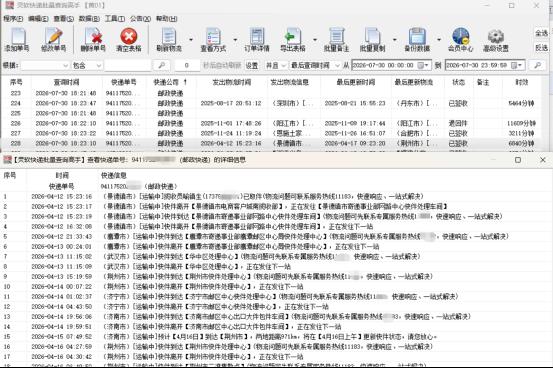Image resolution: width=553 pixels, height=368 pixels.
Task: Open the 帮助(H) menu
Action: (x=166, y=18)
